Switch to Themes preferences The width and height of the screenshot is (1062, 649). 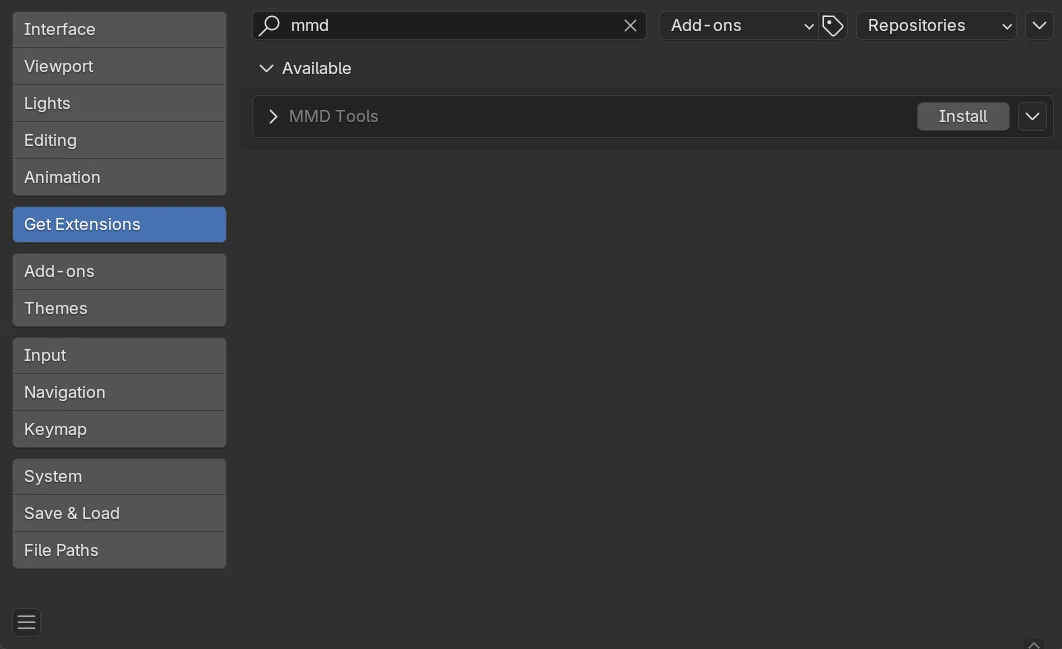click(x=119, y=308)
